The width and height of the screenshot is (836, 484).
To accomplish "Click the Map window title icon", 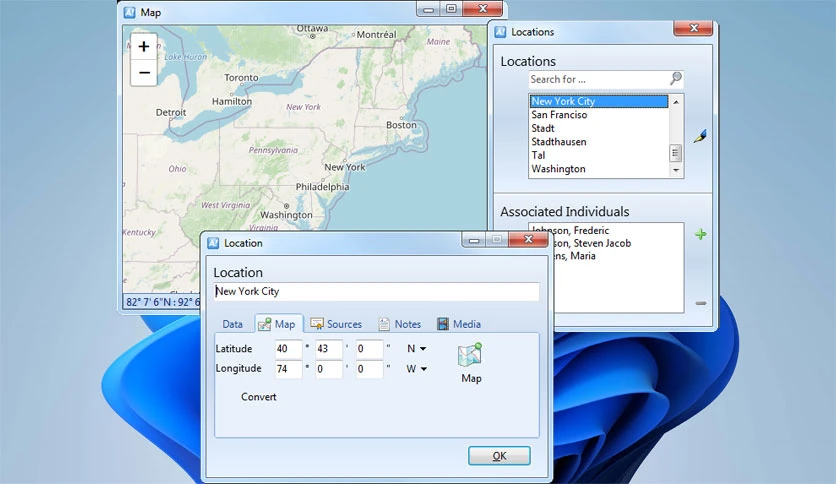I will coord(130,12).
